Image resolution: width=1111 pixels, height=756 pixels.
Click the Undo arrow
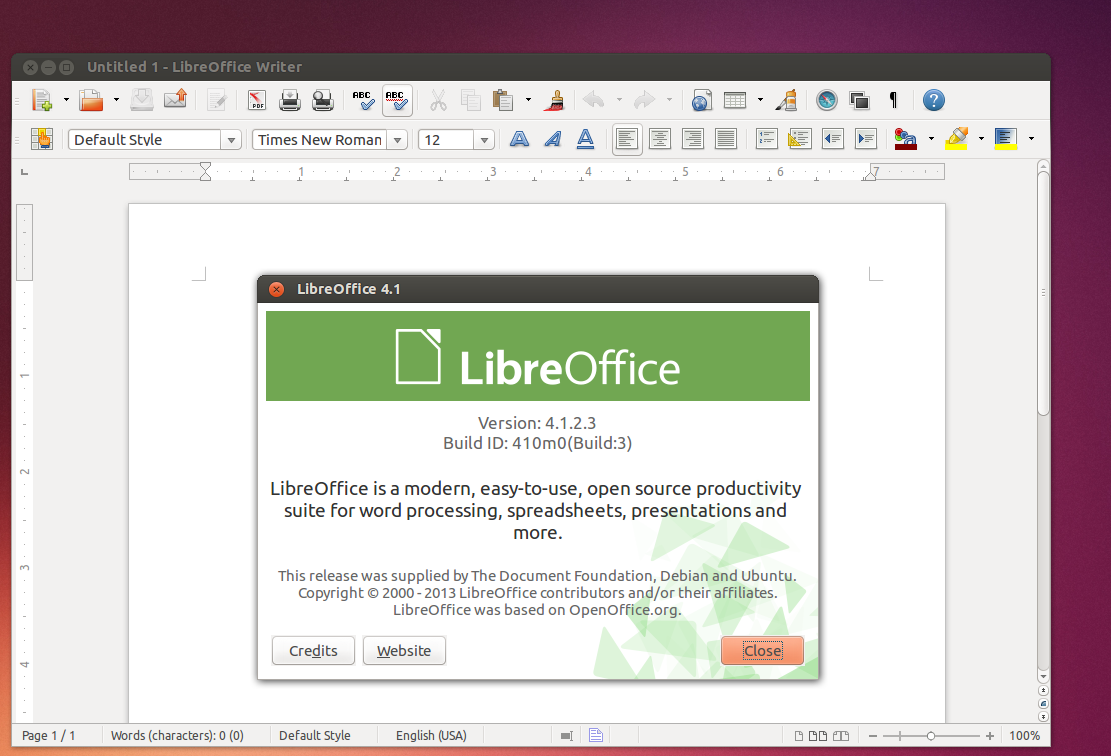click(594, 100)
